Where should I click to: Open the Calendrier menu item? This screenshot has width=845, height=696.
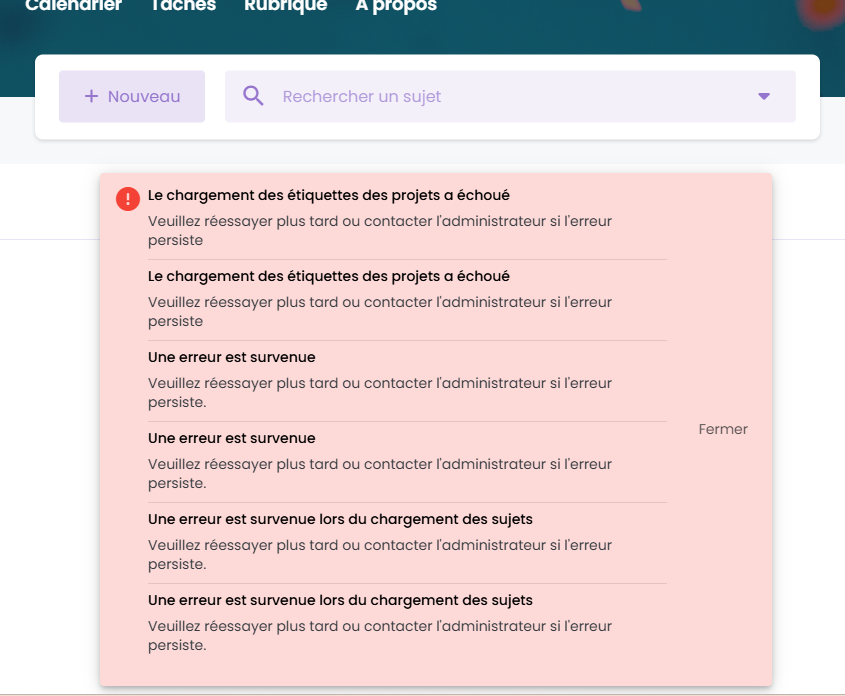tap(73, 6)
